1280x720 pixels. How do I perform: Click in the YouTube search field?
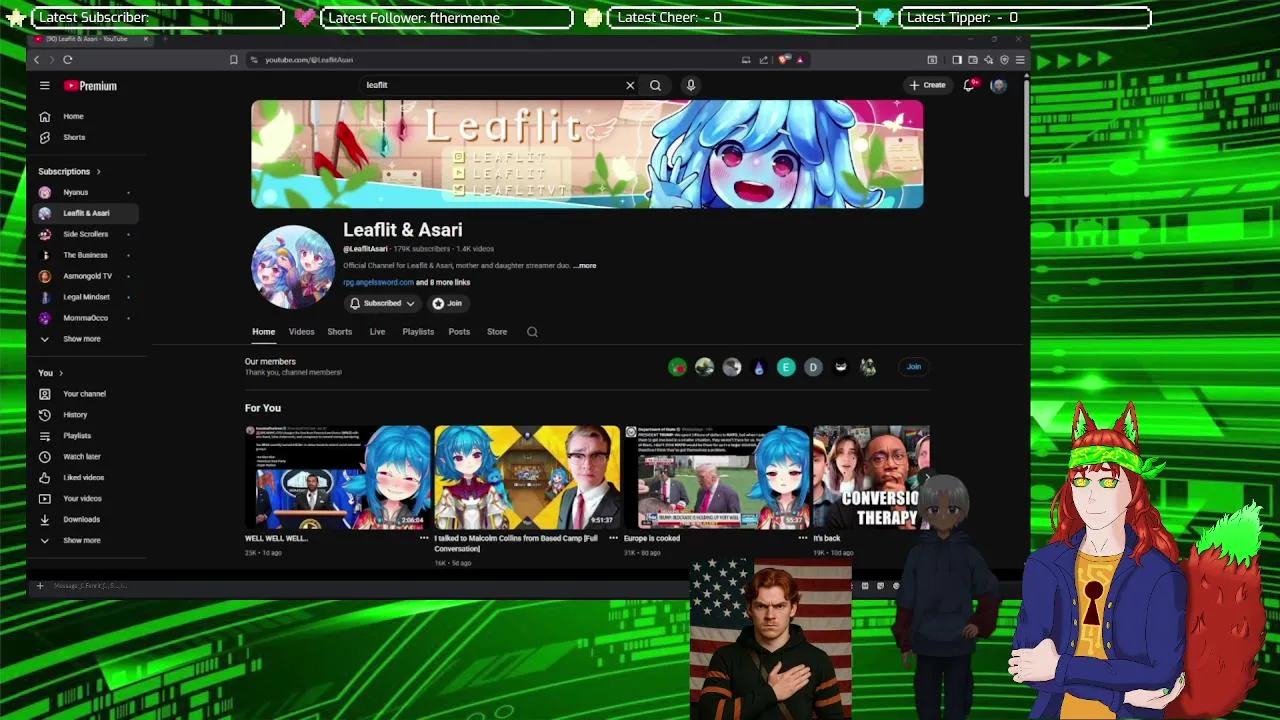click(490, 85)
